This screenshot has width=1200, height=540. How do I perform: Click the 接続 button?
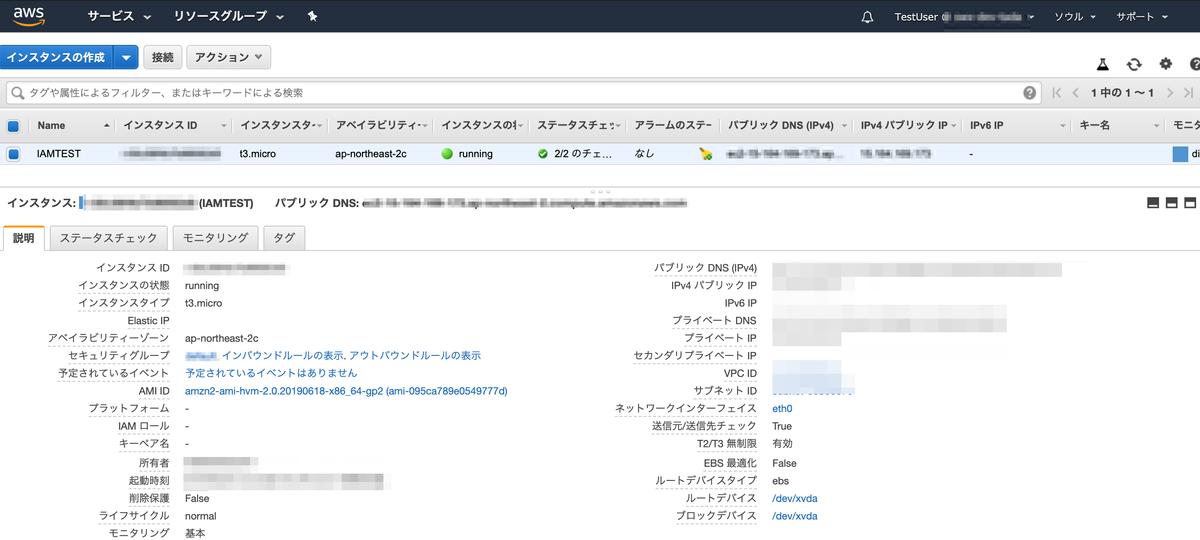click(162, 58)
